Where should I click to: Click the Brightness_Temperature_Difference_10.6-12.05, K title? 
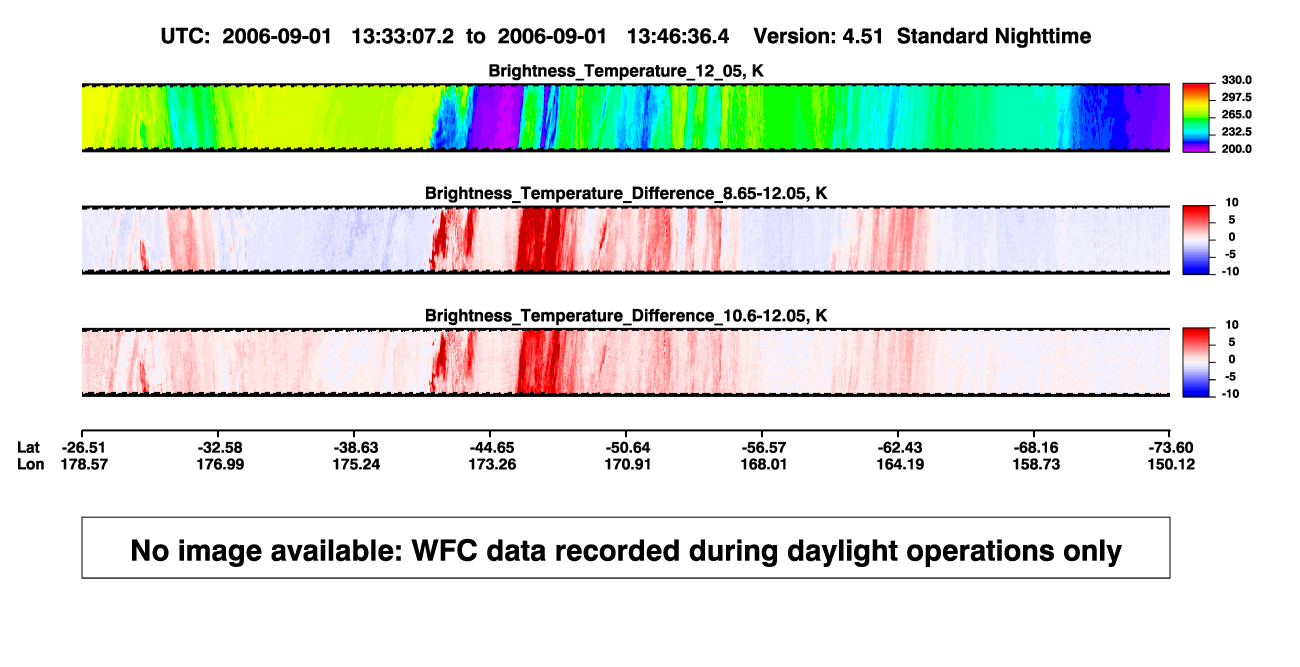(x=626, y=315)
